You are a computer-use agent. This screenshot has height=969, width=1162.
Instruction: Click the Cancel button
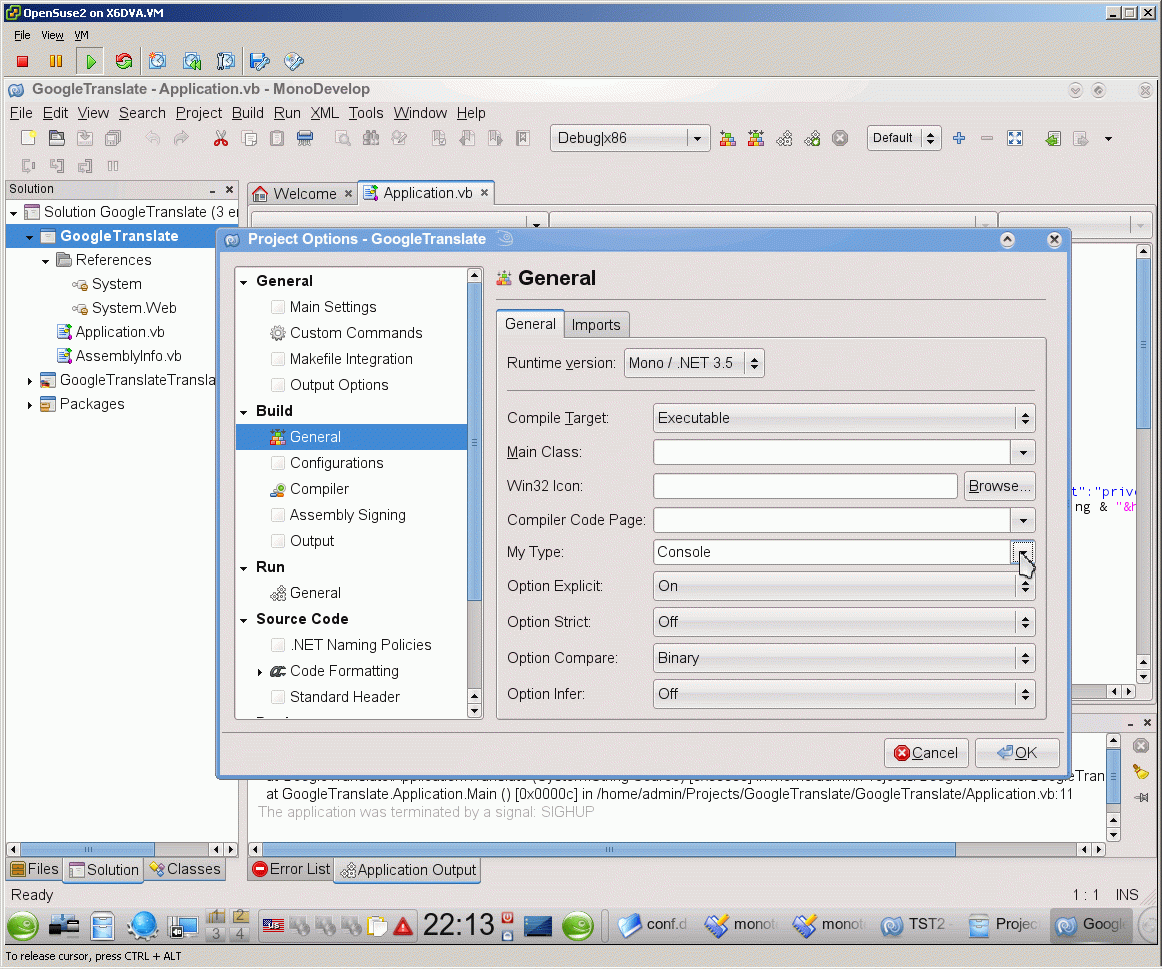tap(926, 753)
